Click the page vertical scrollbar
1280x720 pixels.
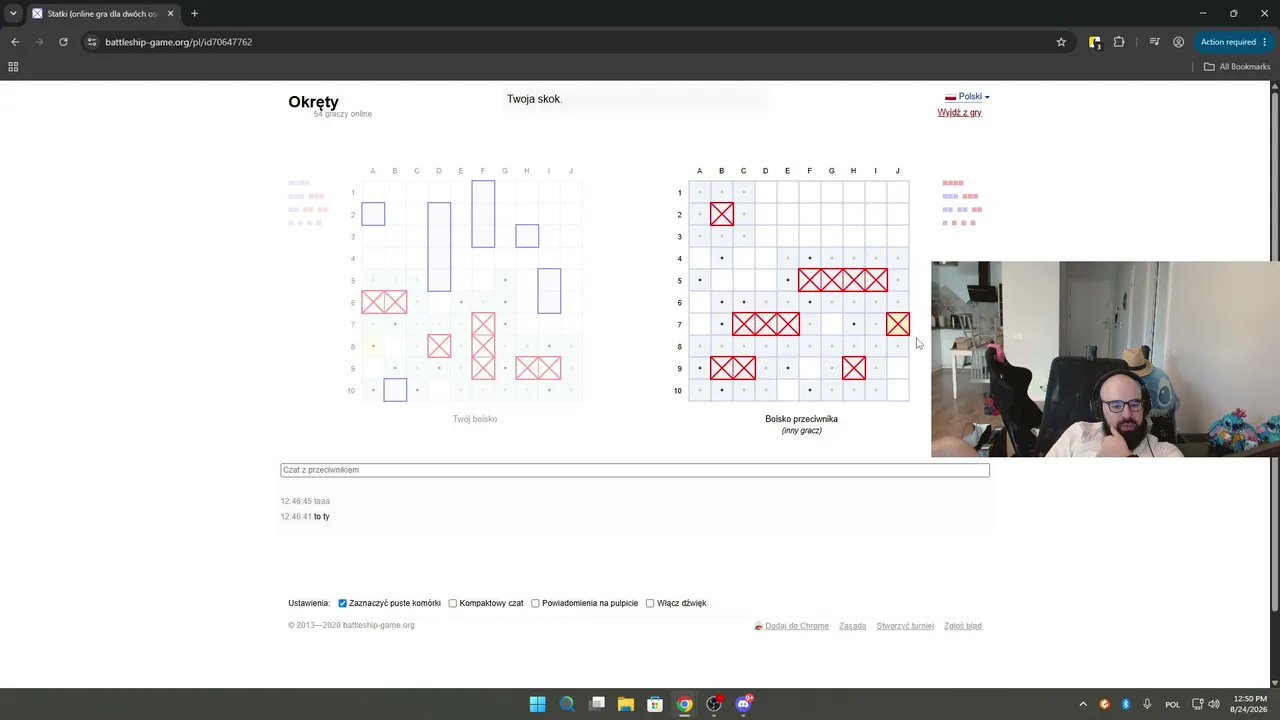point(1274,350)
